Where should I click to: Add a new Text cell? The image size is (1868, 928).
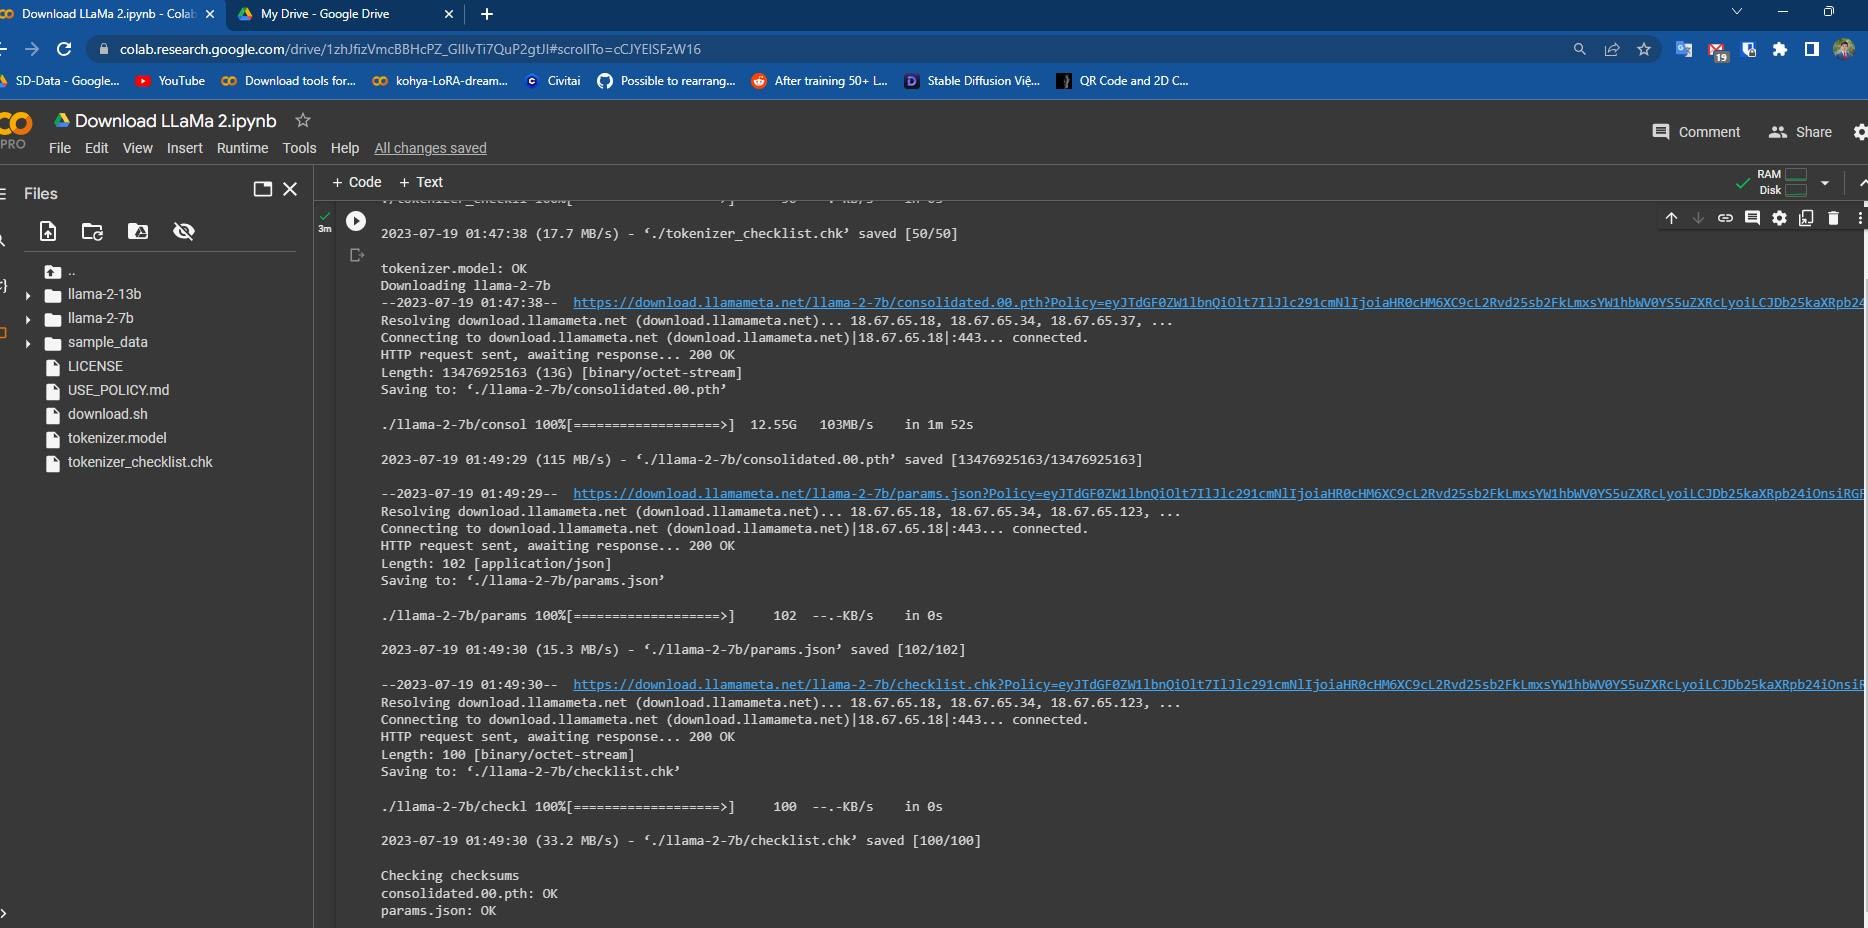(421, 182)
